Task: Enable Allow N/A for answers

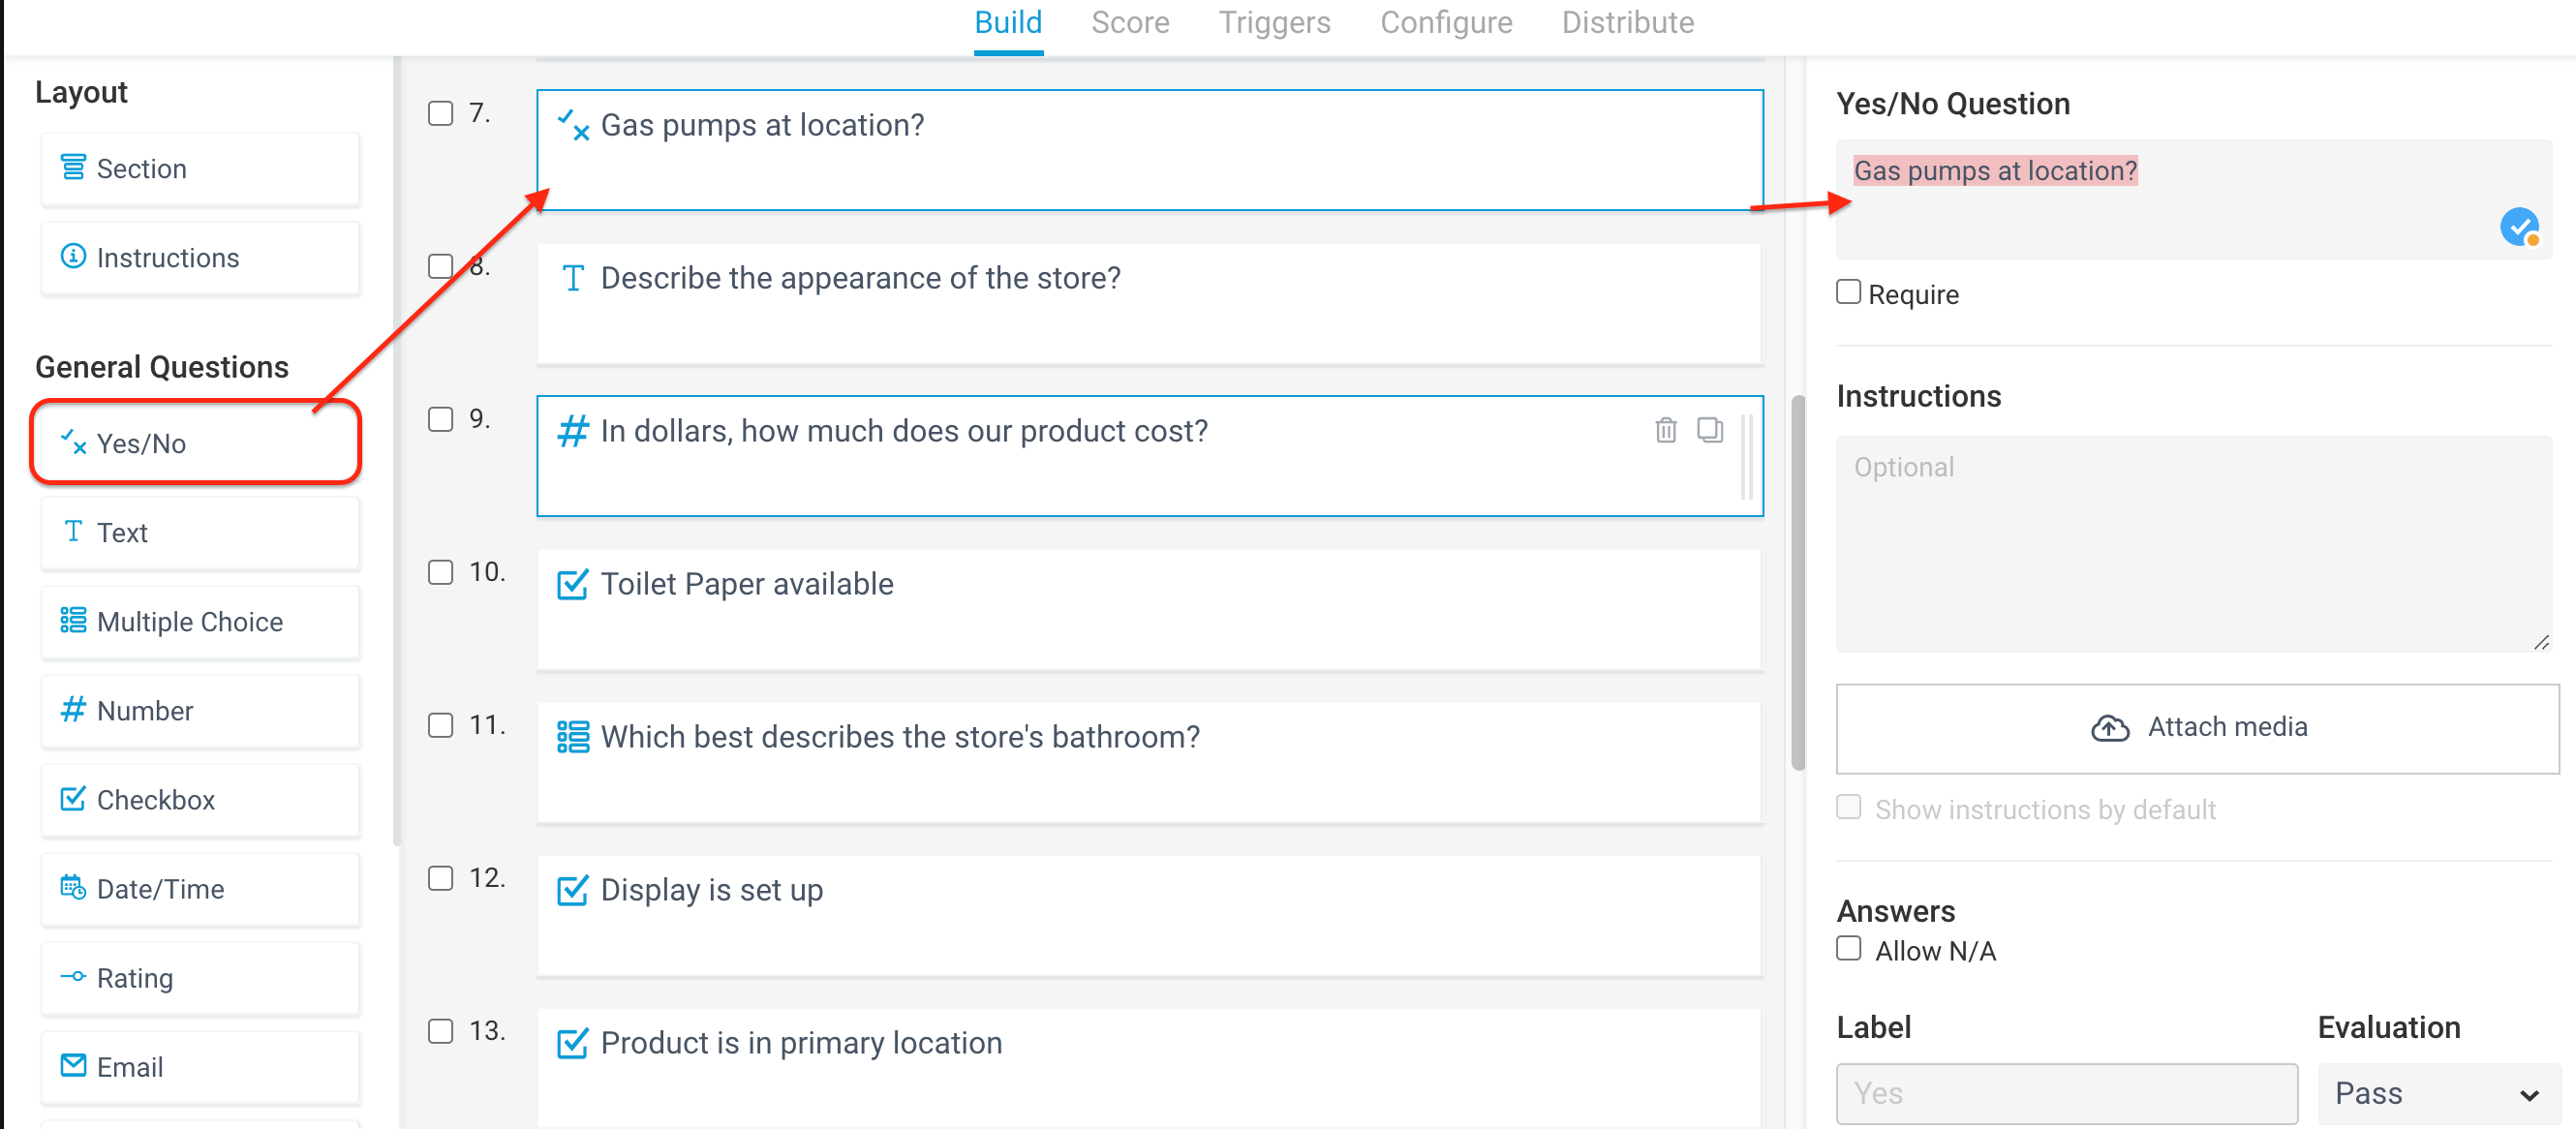Action: (1848, 948)
